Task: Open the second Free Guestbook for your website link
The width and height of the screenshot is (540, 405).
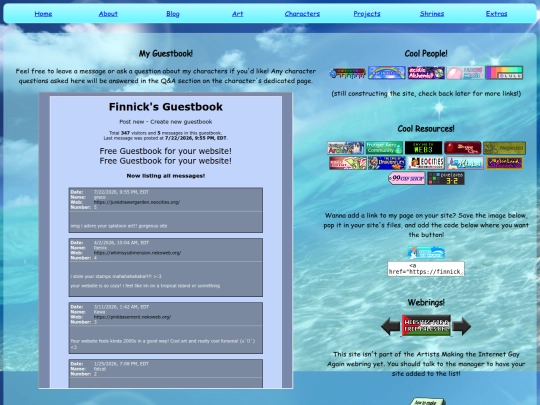Action: (166, 161)
